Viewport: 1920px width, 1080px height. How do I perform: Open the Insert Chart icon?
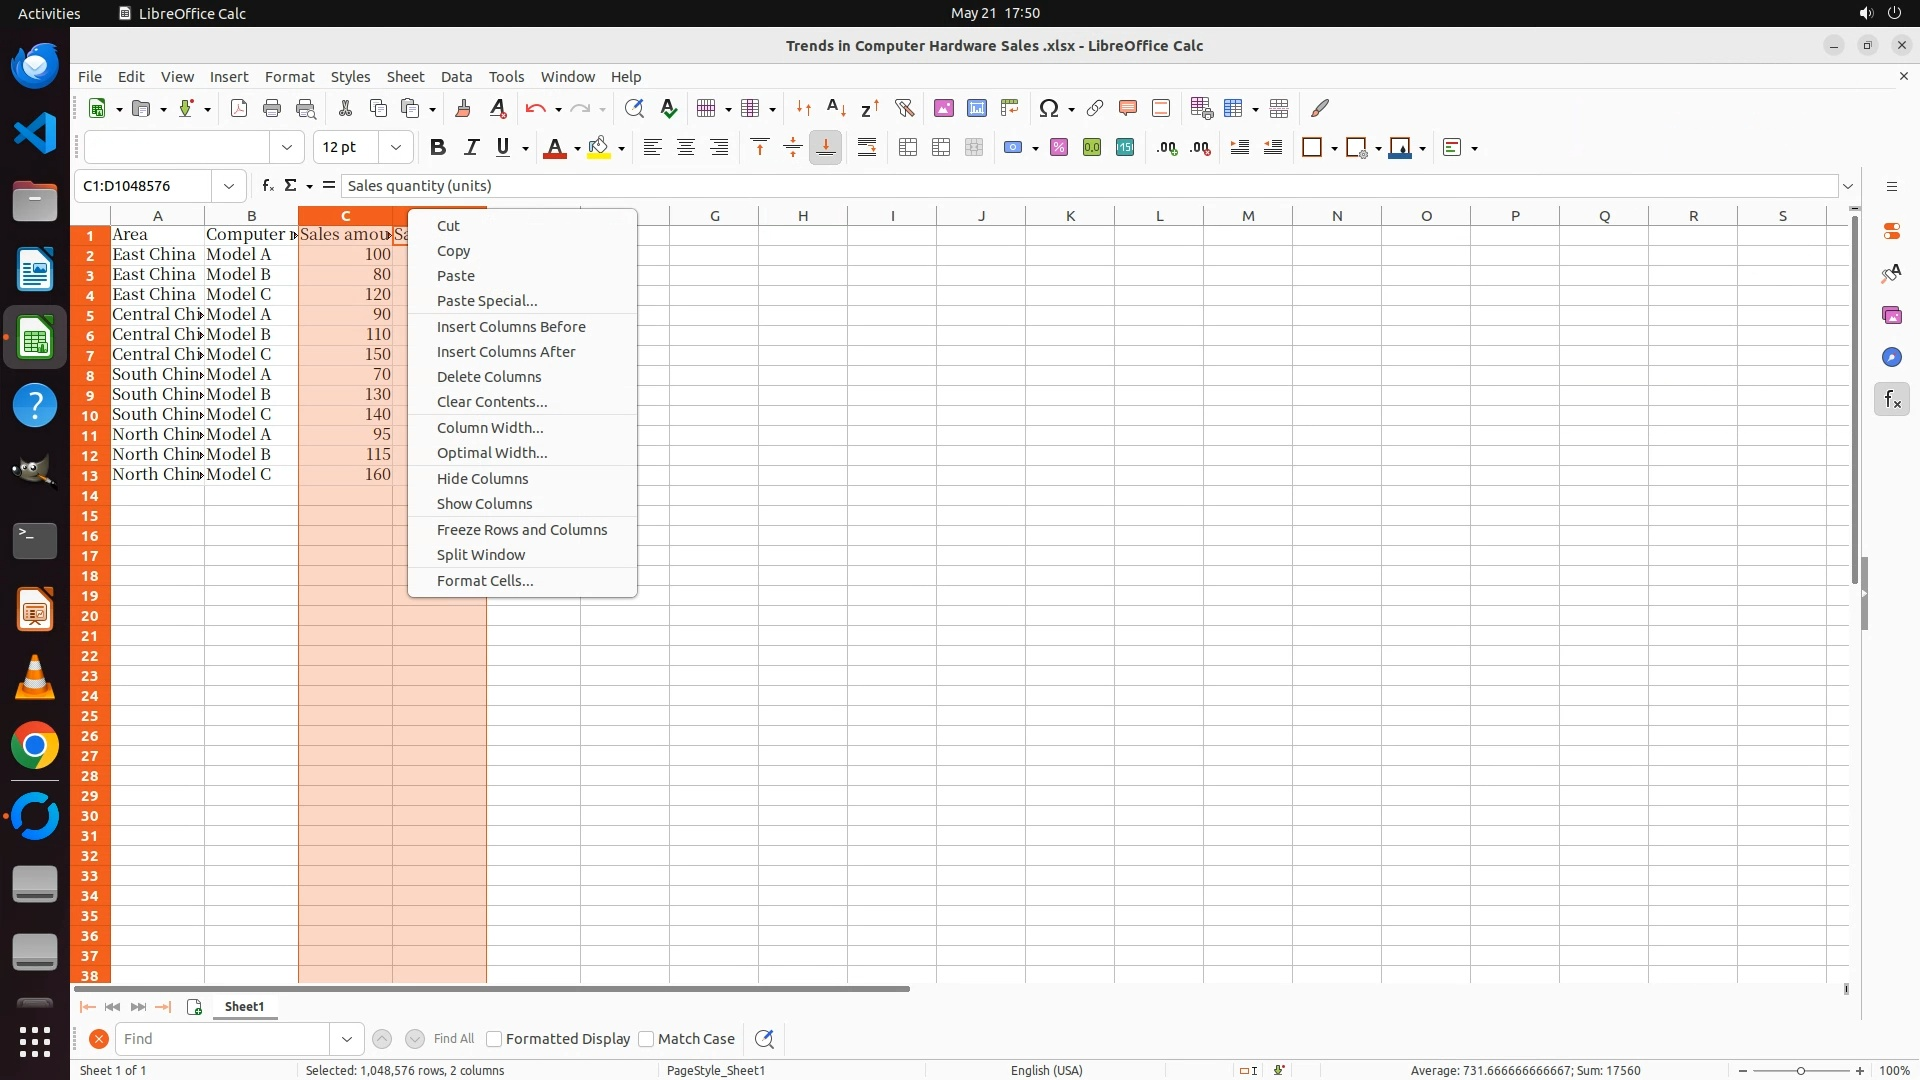[977, 108]
